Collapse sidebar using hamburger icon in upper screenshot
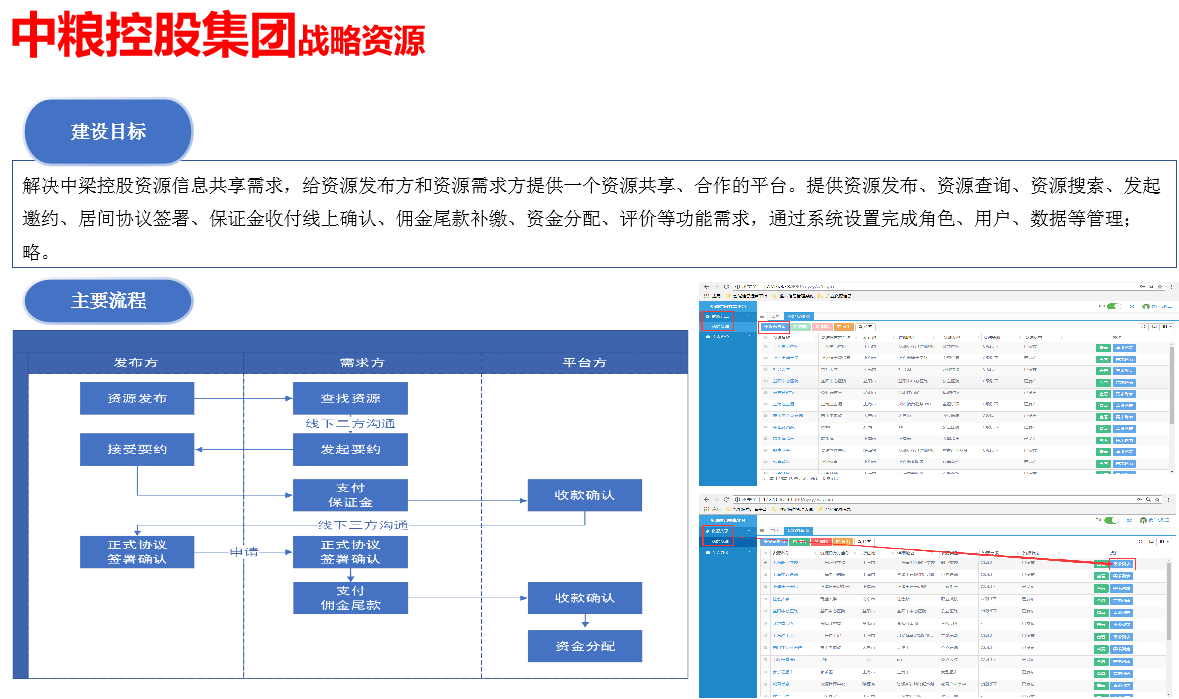The image size is (1179, 699). [762, 316]
